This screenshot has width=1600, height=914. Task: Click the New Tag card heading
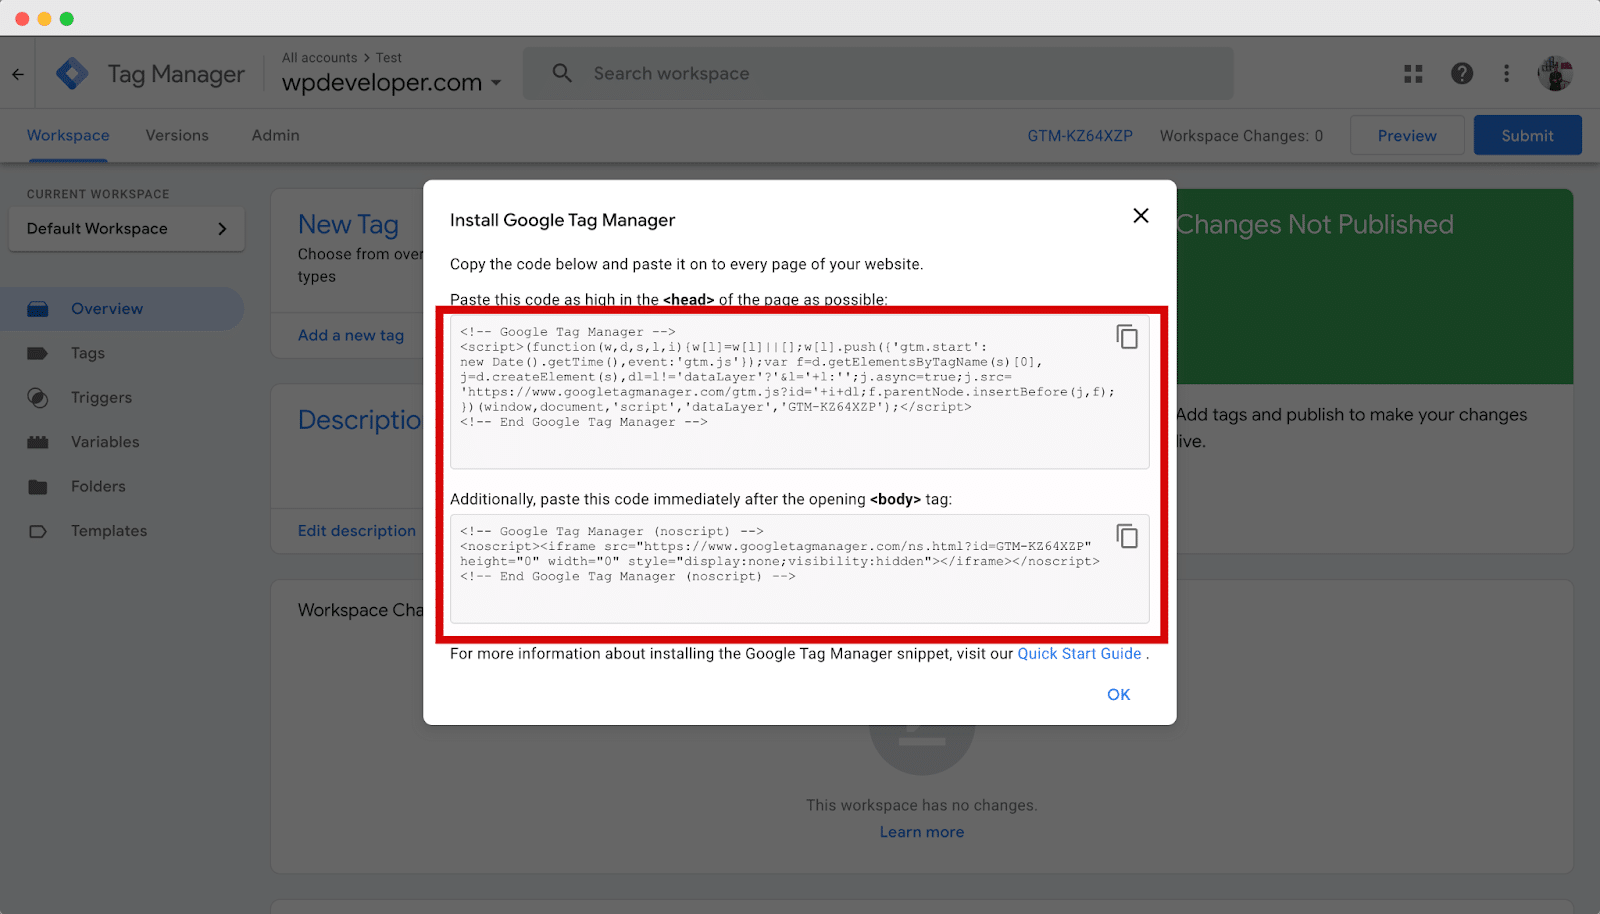pyautogui.click(x=349, y=225)
